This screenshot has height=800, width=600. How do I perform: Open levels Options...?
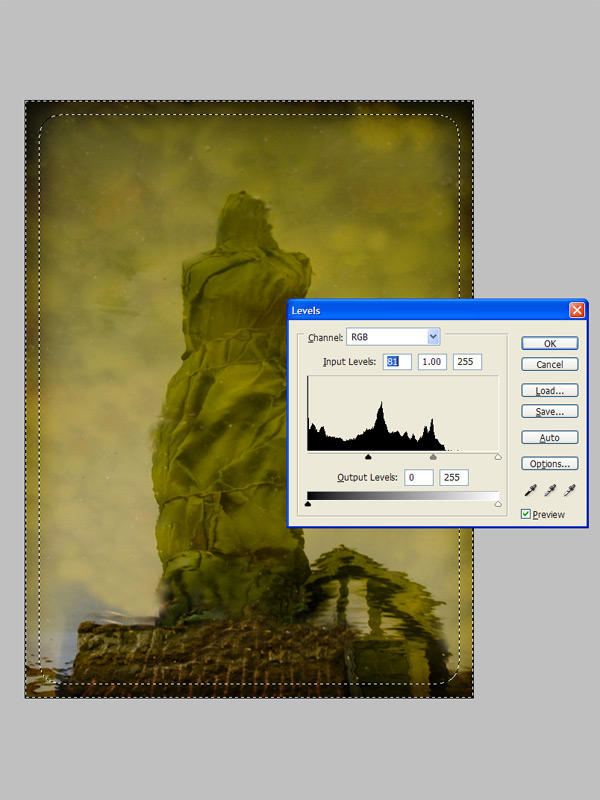(549, 463)
